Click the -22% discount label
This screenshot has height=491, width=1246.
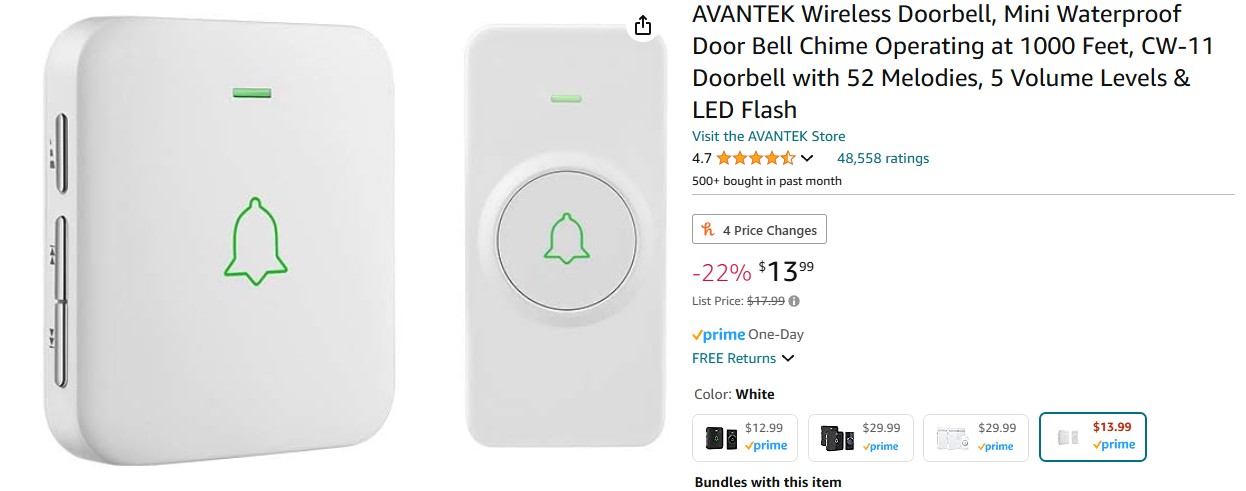(721, 272)
